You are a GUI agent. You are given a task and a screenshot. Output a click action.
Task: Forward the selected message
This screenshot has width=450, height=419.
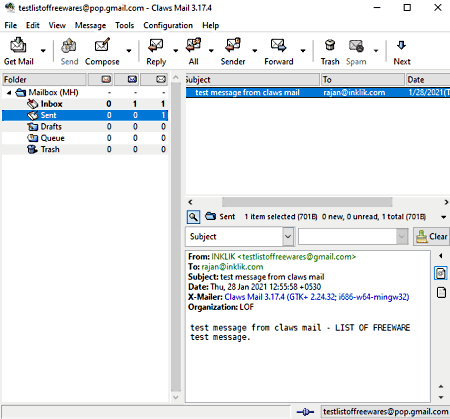(x=279, y=51)
